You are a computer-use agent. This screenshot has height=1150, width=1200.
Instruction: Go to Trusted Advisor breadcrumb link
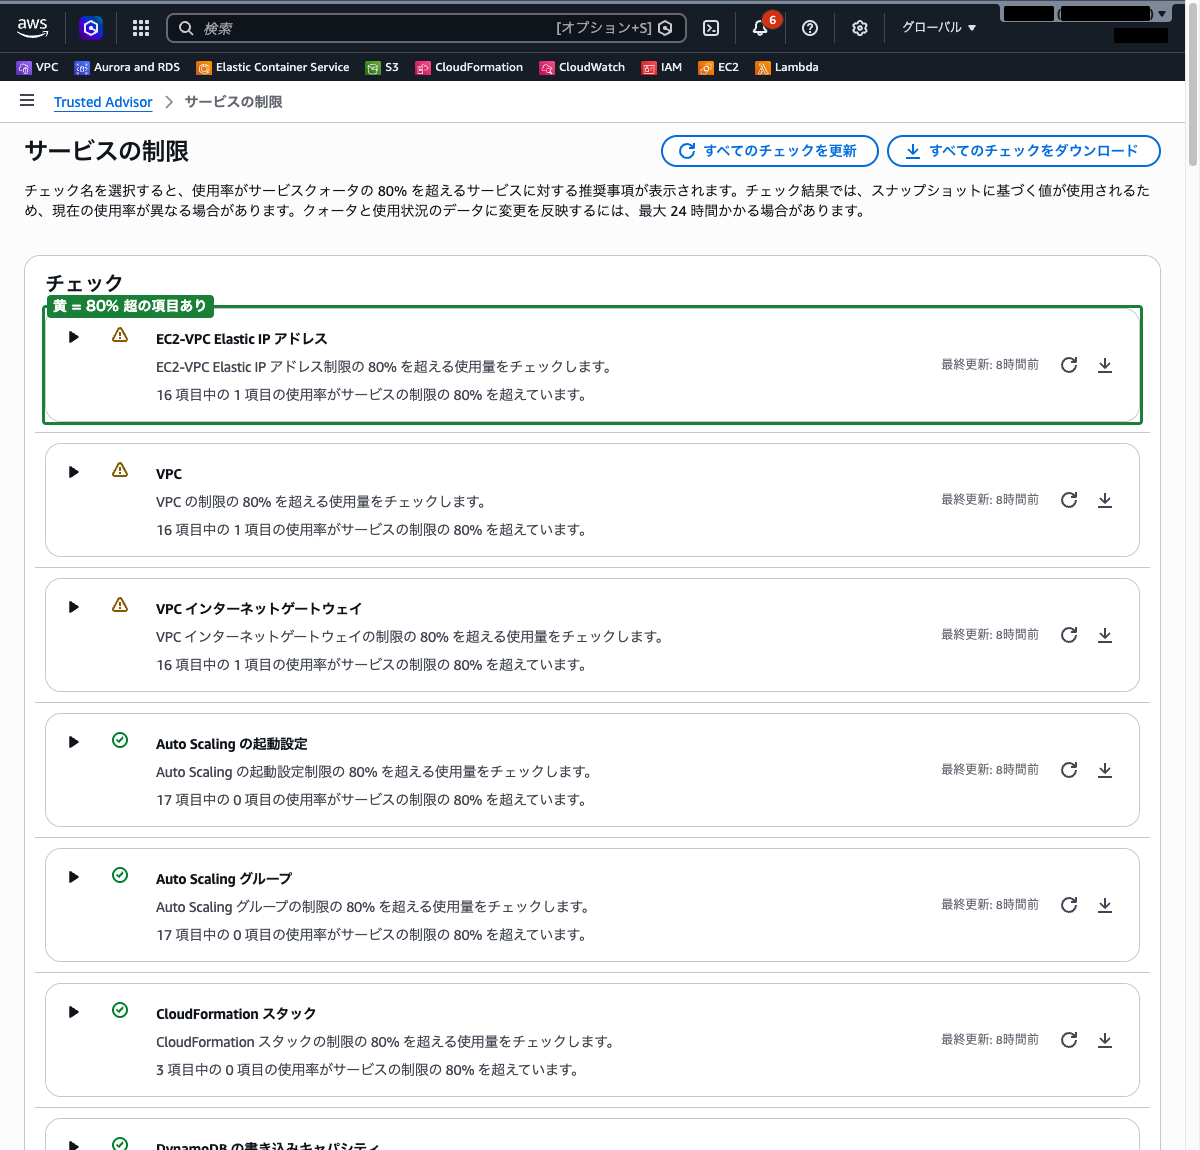point(103,102)
